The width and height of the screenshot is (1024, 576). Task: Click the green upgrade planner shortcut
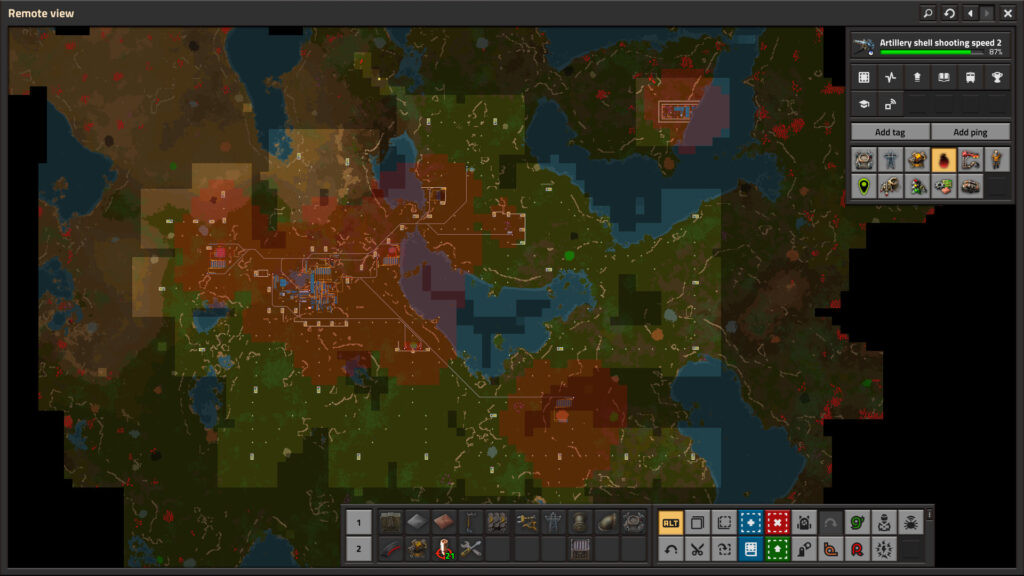pos(777,549)
